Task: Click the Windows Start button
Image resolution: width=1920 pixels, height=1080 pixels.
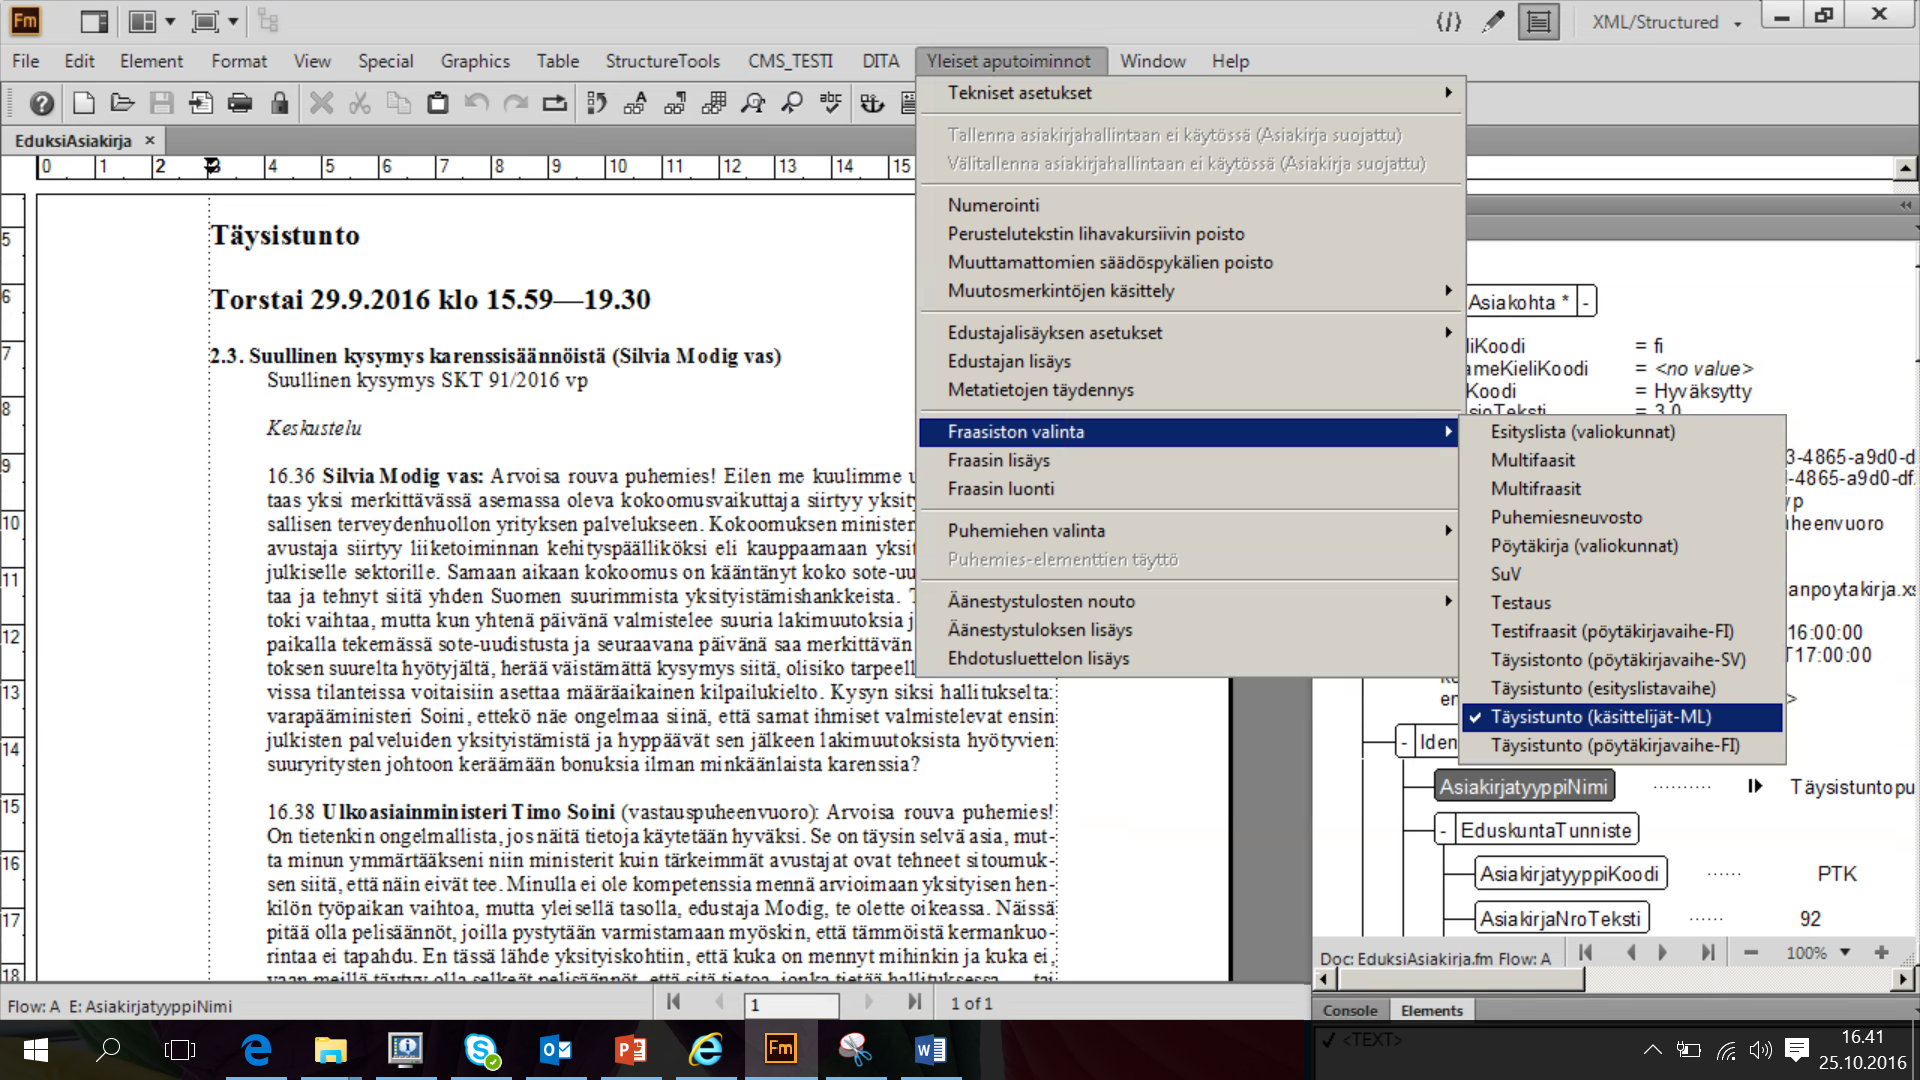Action: [36, 1049]
